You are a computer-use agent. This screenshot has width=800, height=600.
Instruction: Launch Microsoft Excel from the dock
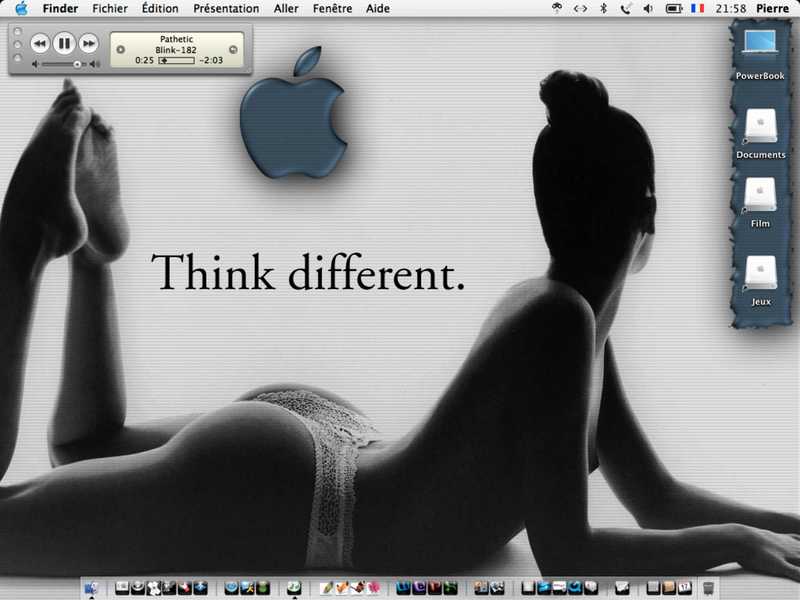(451, 588)
